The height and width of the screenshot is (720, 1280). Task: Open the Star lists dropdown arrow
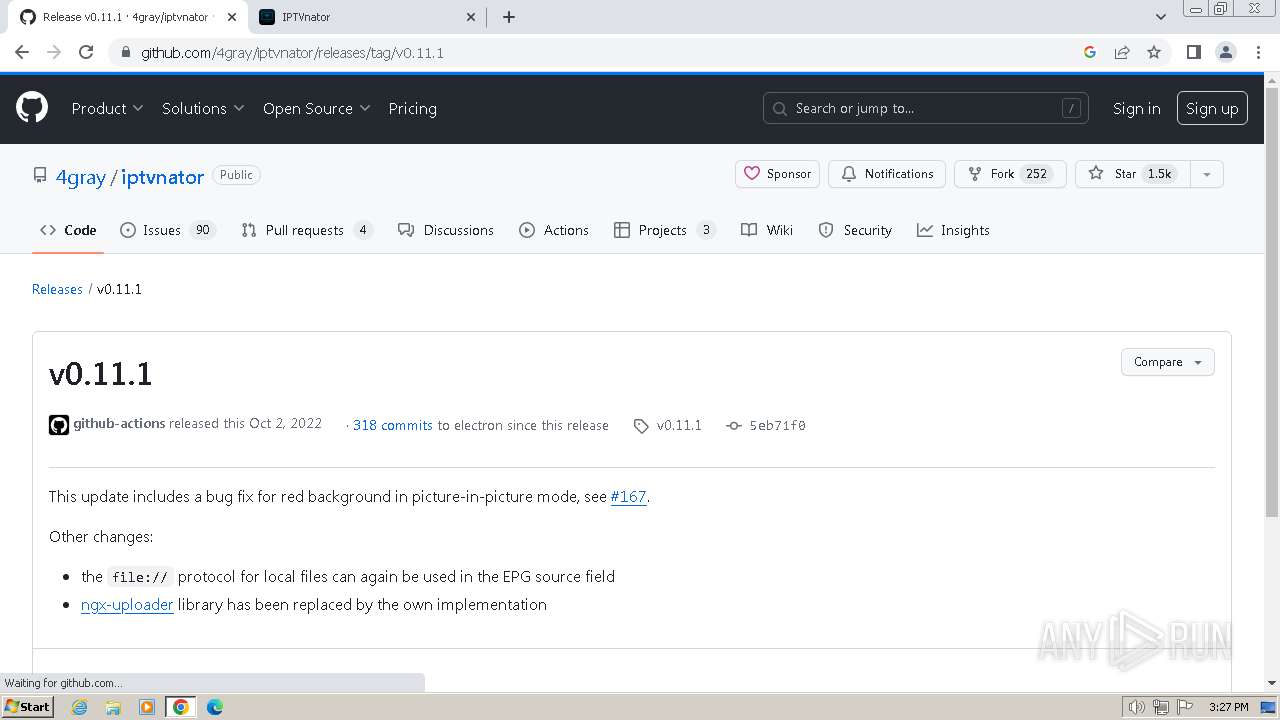click(1207, 174)
